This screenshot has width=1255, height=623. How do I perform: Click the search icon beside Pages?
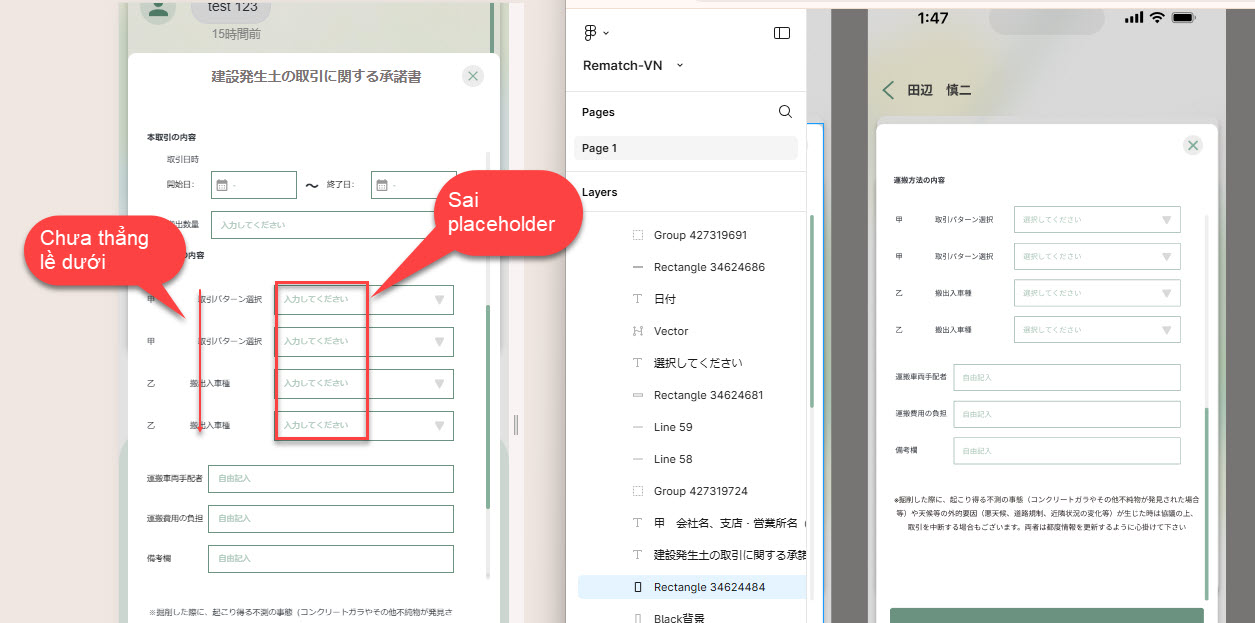coord(785,112)
